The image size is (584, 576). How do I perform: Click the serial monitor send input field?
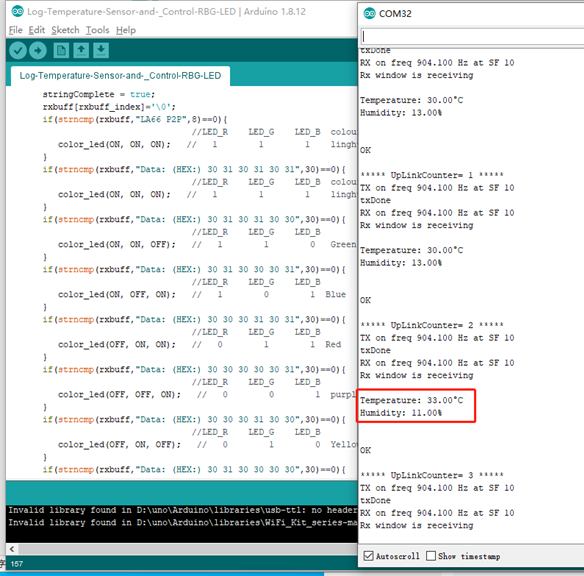[x=472, y=36]
